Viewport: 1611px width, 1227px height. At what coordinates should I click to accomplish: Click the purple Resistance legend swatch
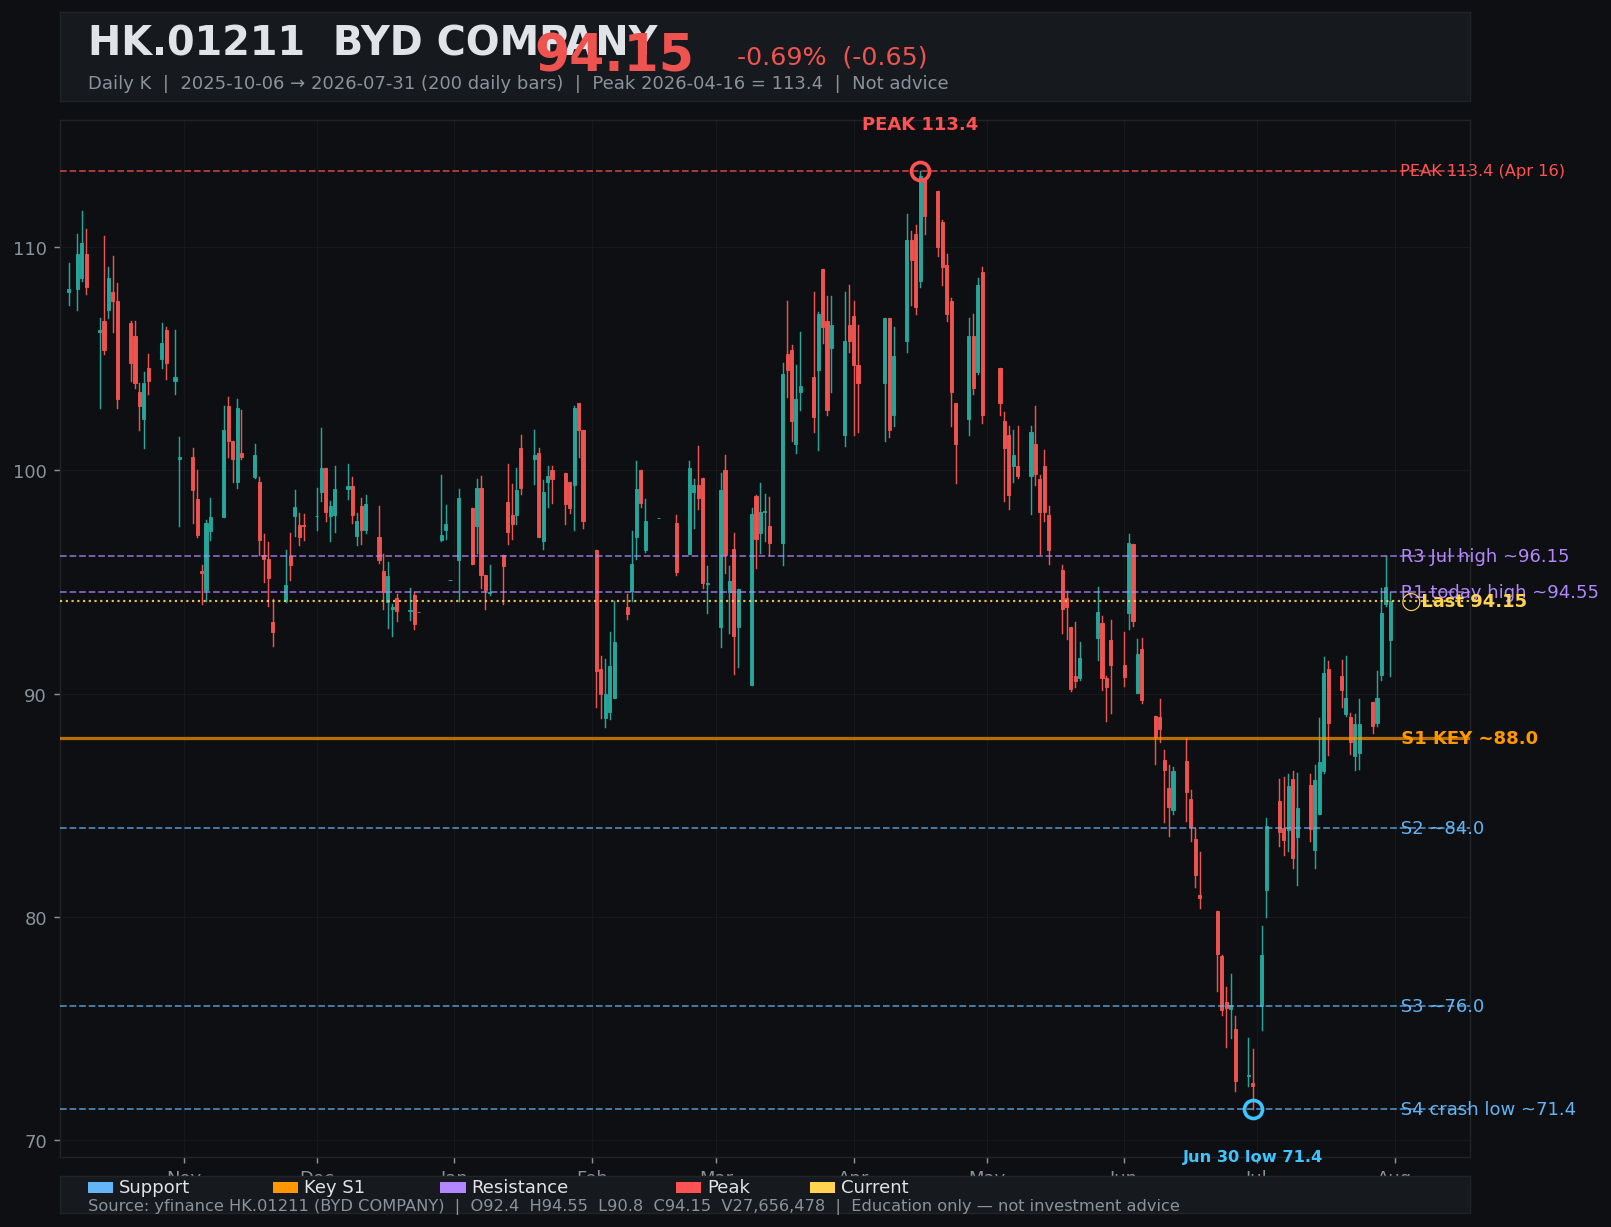tap(452, 1188)
